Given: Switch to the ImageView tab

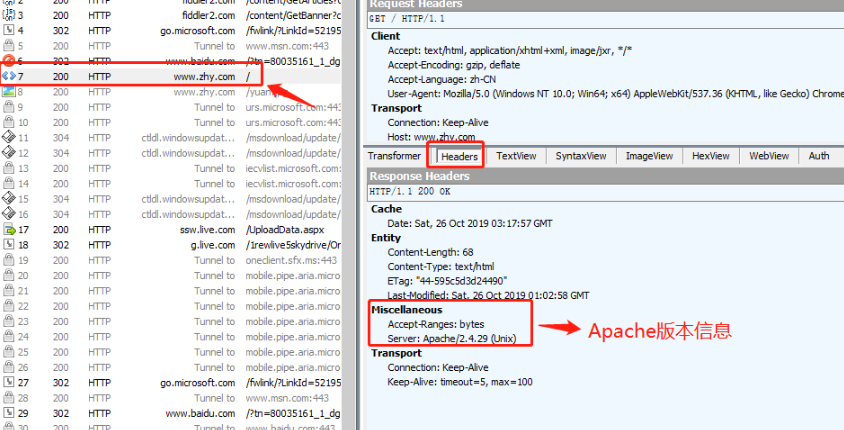Looking at the screenshot, I should [x=649, y=156].
